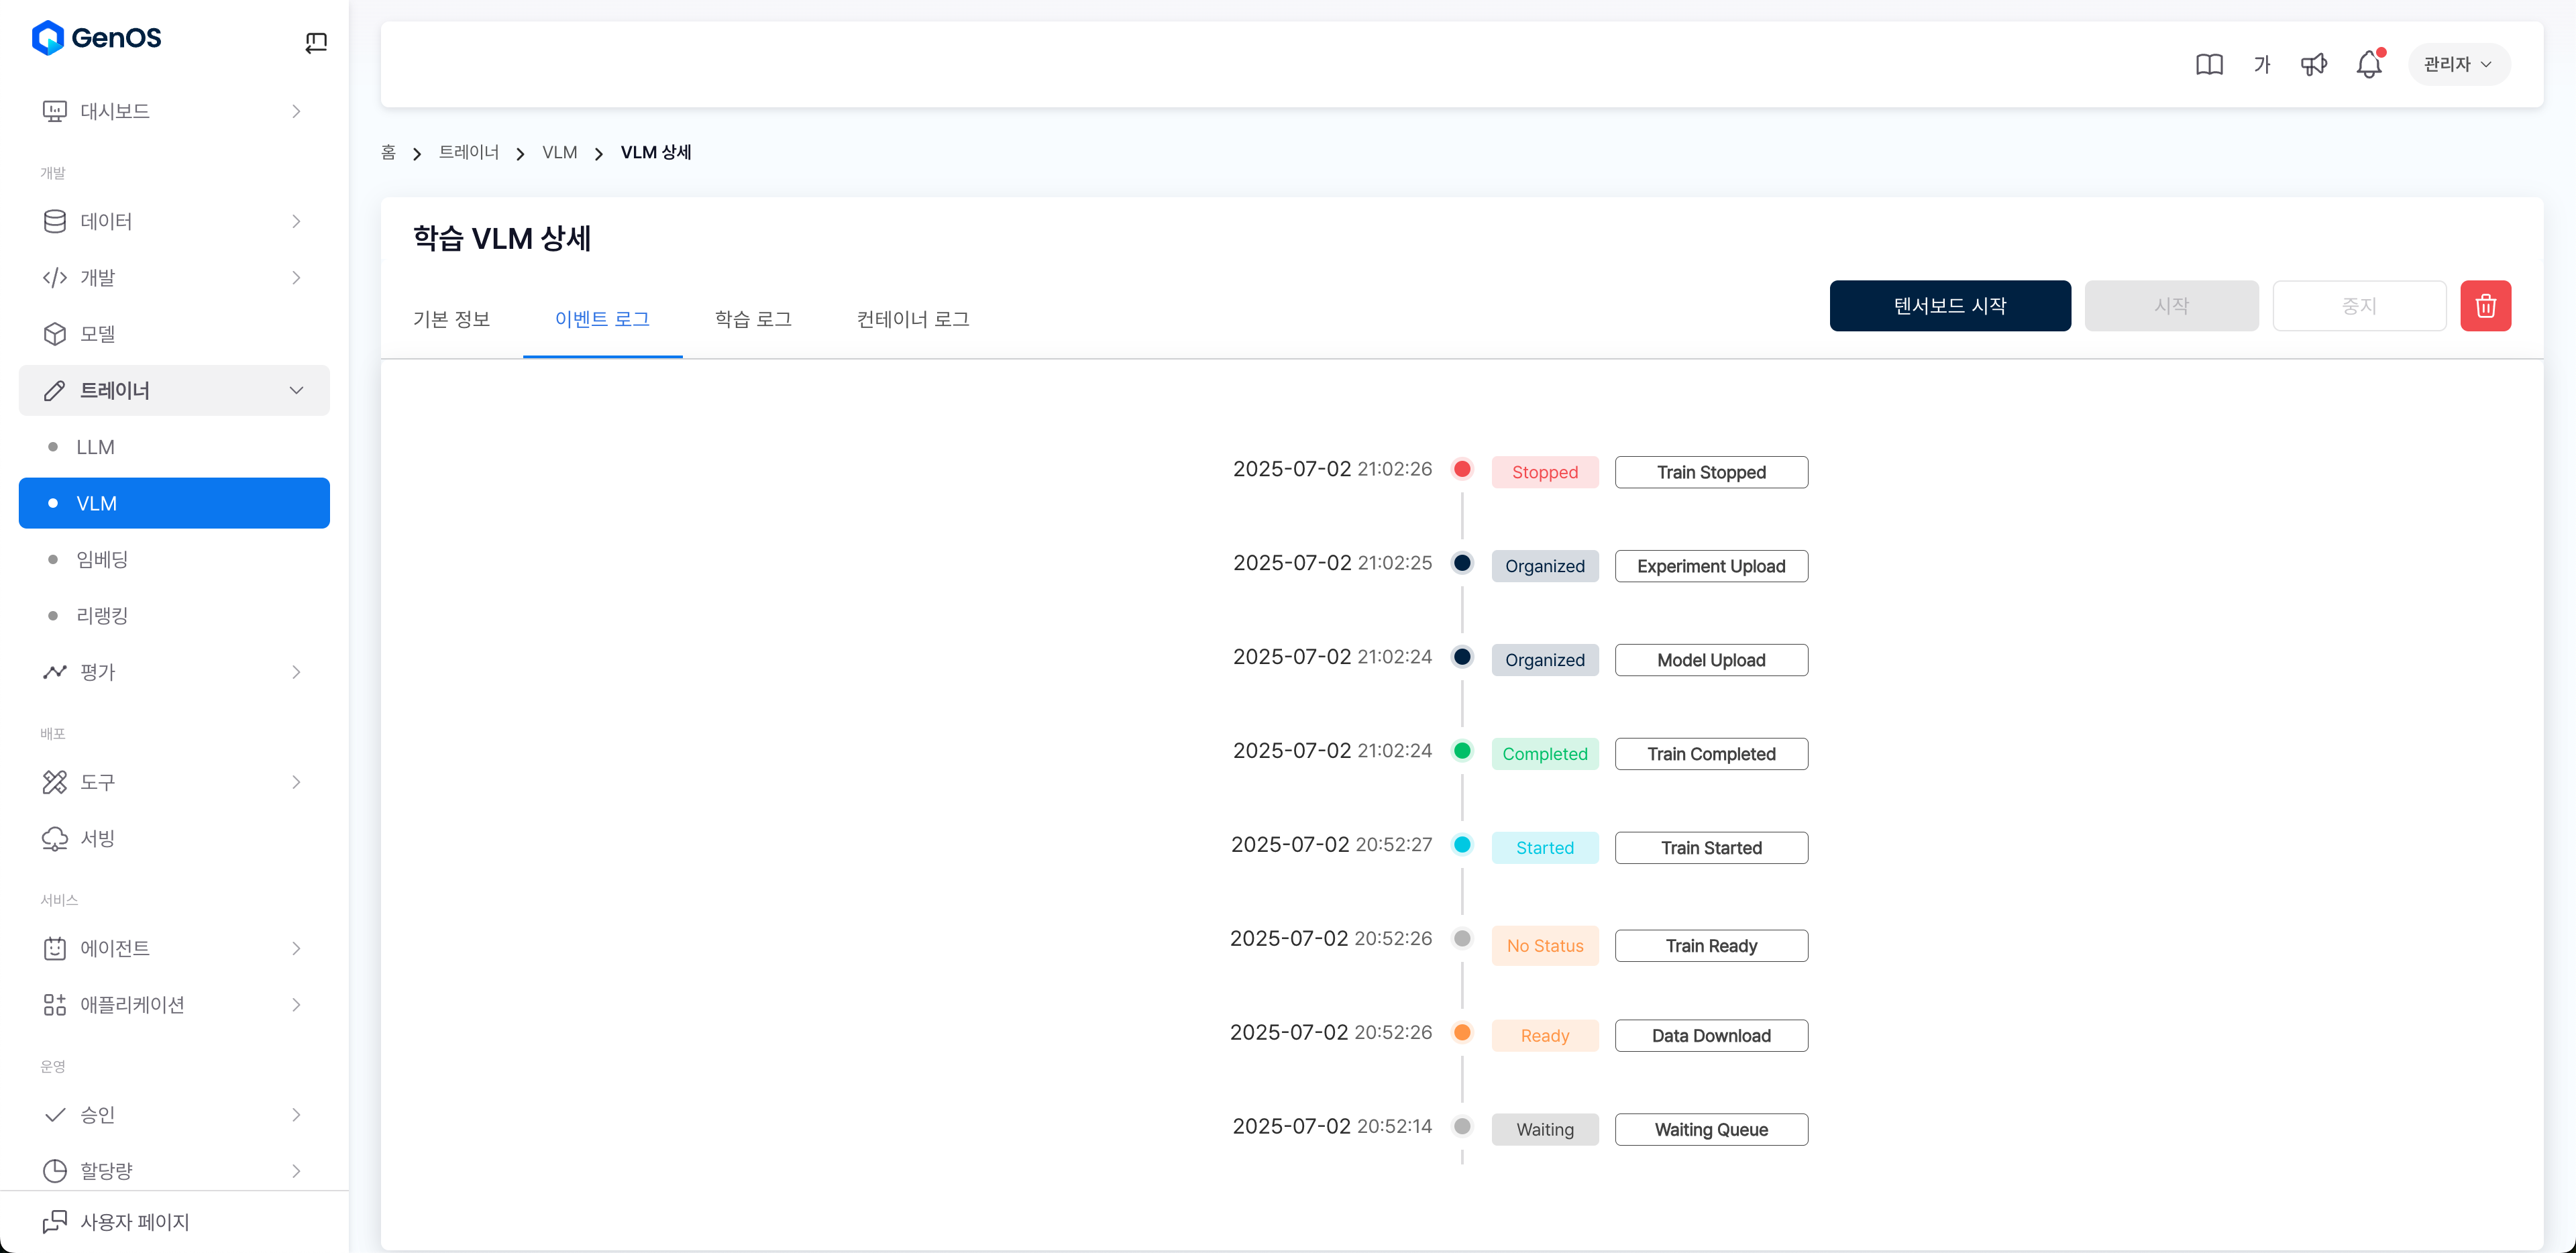Click the GenOS logo
The height and width of the screenshot is (1253, 2576).
pyautogui.click(x=97, y=38)
